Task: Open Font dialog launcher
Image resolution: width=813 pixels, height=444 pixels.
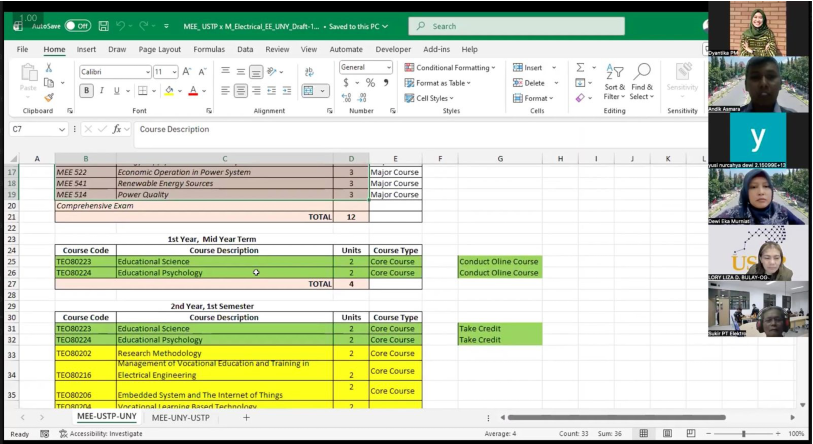Action: [x=209, y=110]
